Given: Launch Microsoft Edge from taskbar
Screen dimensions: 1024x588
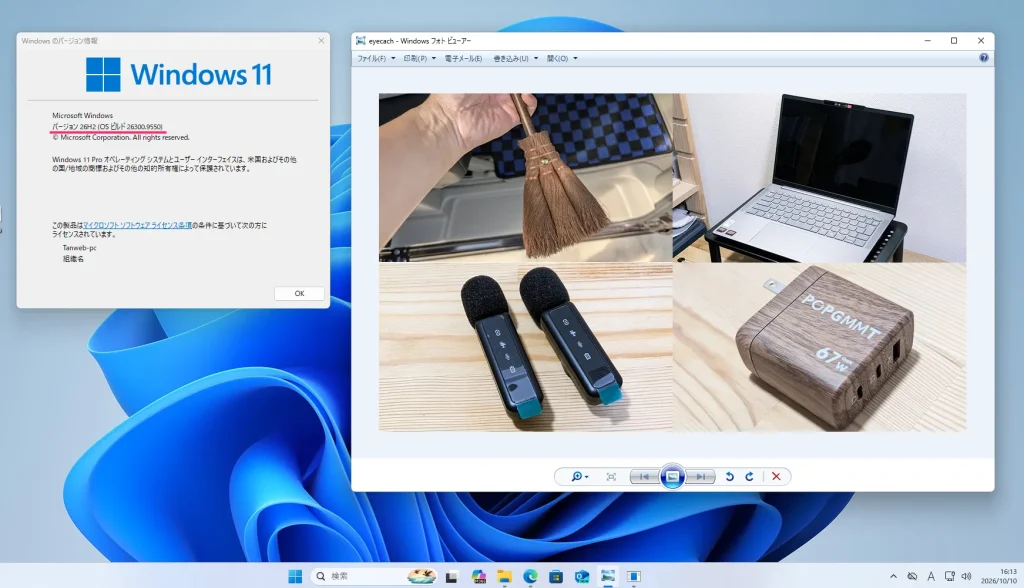Looking at the screenshot, I should point(530,576).
